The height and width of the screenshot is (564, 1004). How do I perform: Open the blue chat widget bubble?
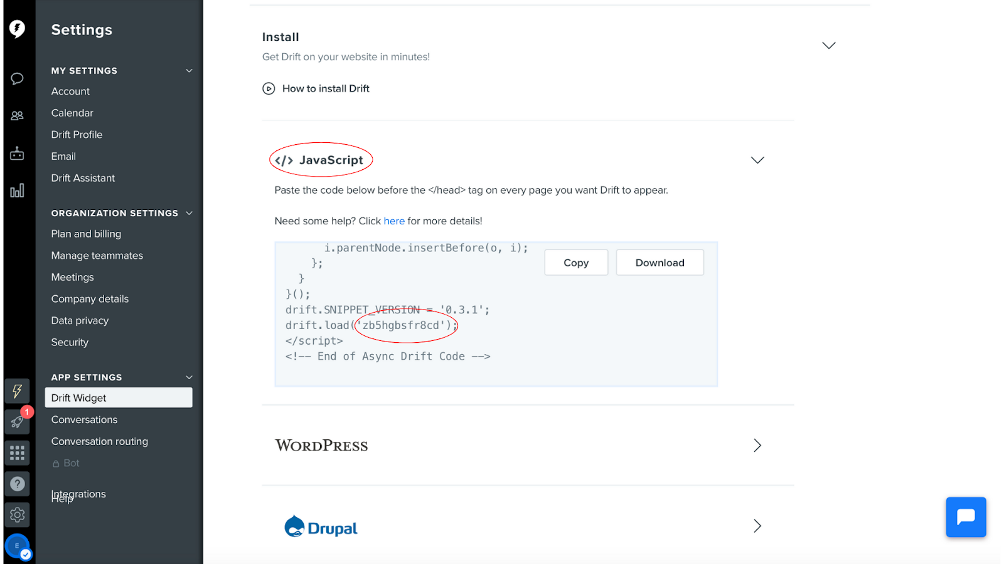(966, 517)
